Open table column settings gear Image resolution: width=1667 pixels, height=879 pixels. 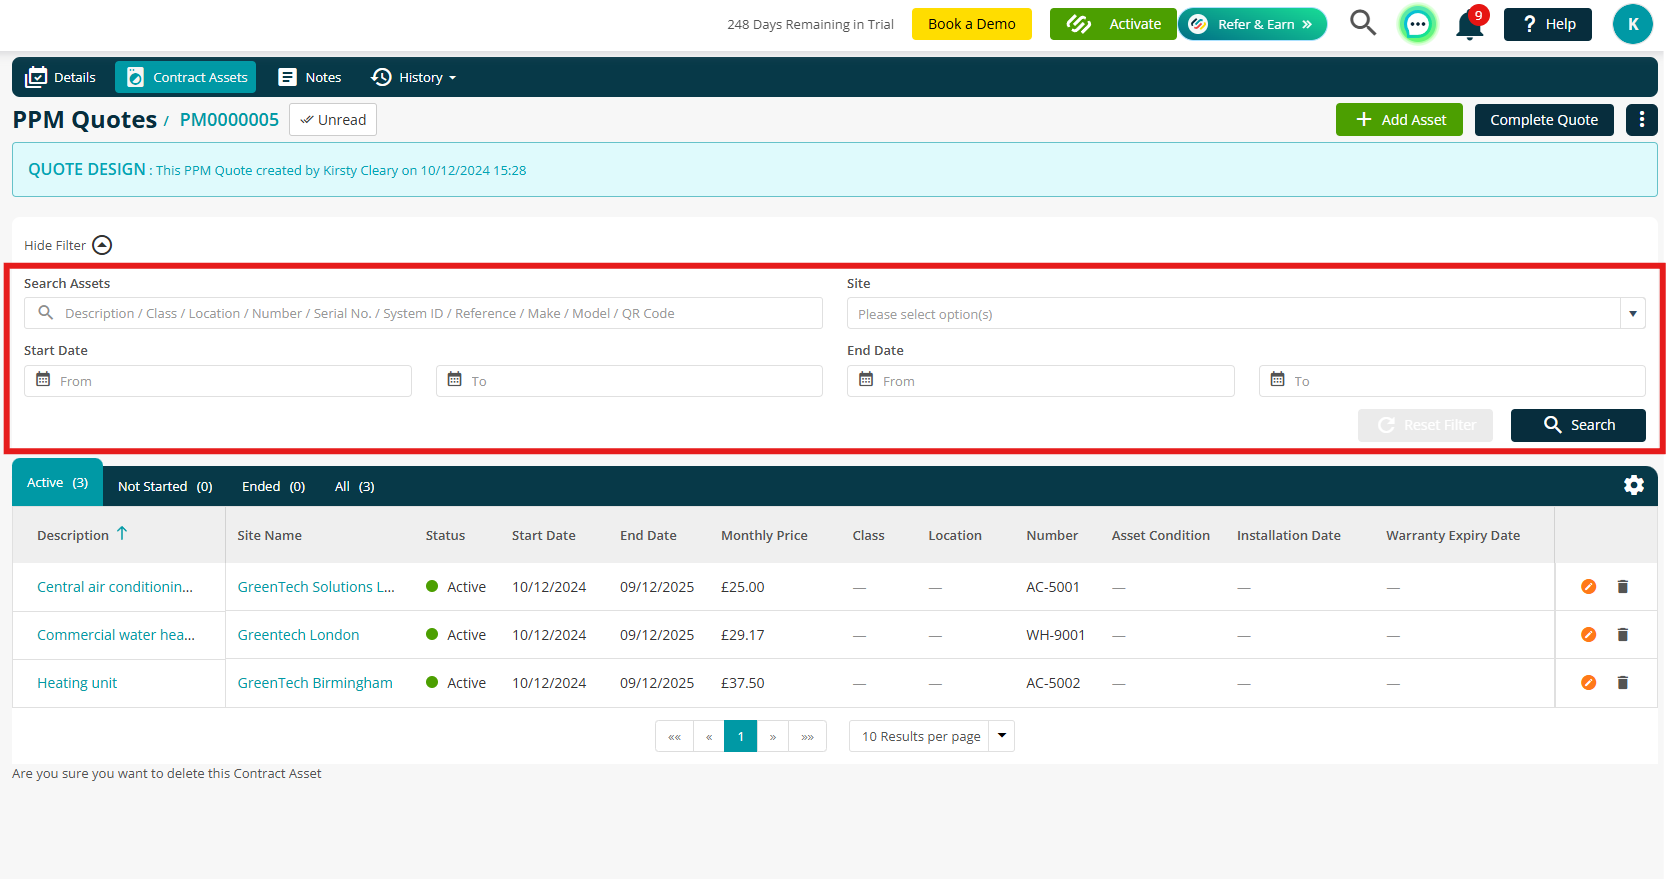click(x=1634, y=485)
